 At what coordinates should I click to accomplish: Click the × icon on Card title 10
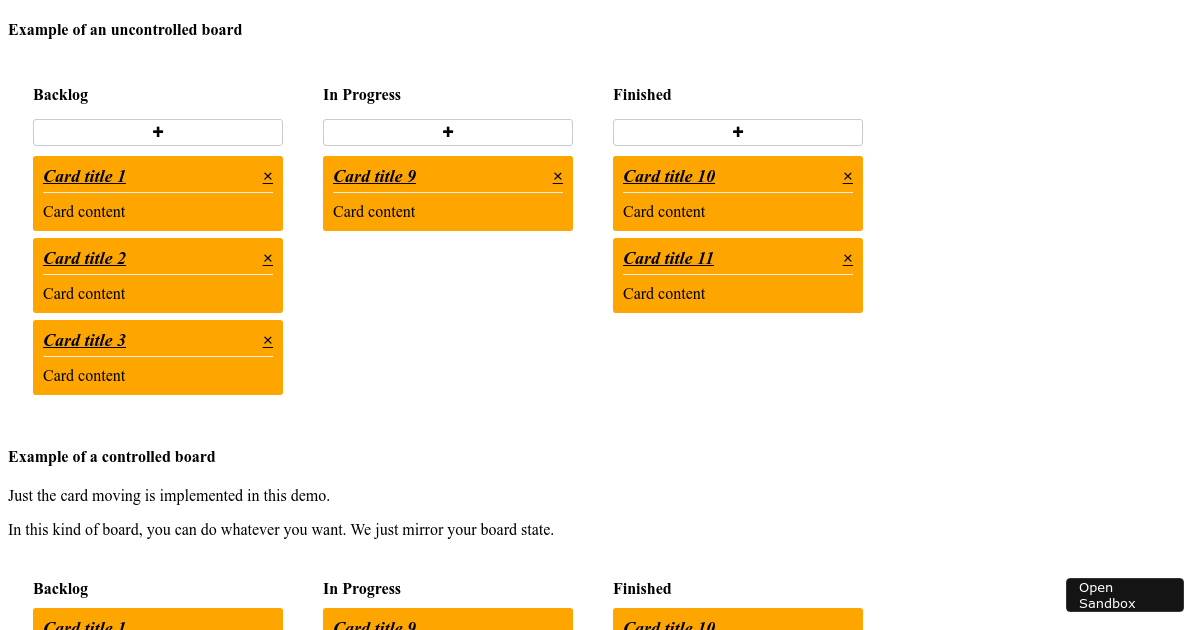847,176
